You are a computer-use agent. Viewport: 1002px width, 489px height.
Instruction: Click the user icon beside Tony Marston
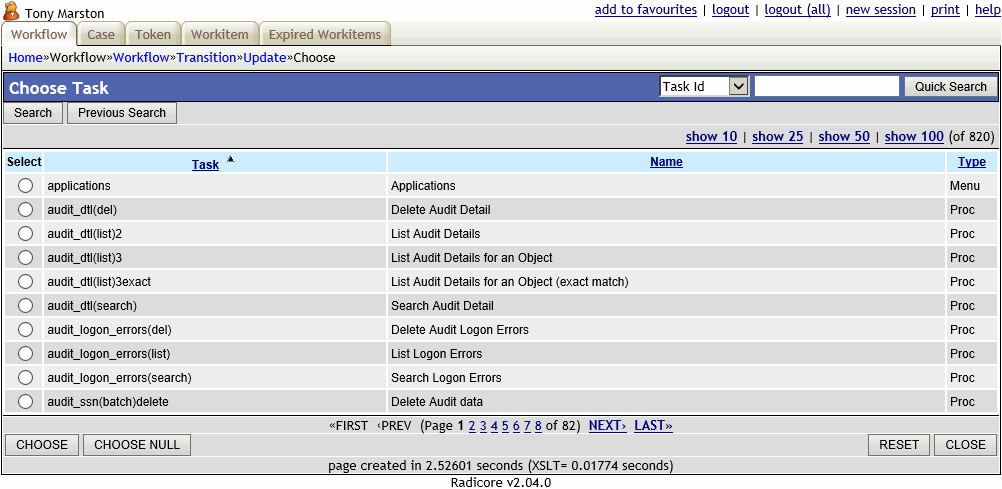pos(12,12)
